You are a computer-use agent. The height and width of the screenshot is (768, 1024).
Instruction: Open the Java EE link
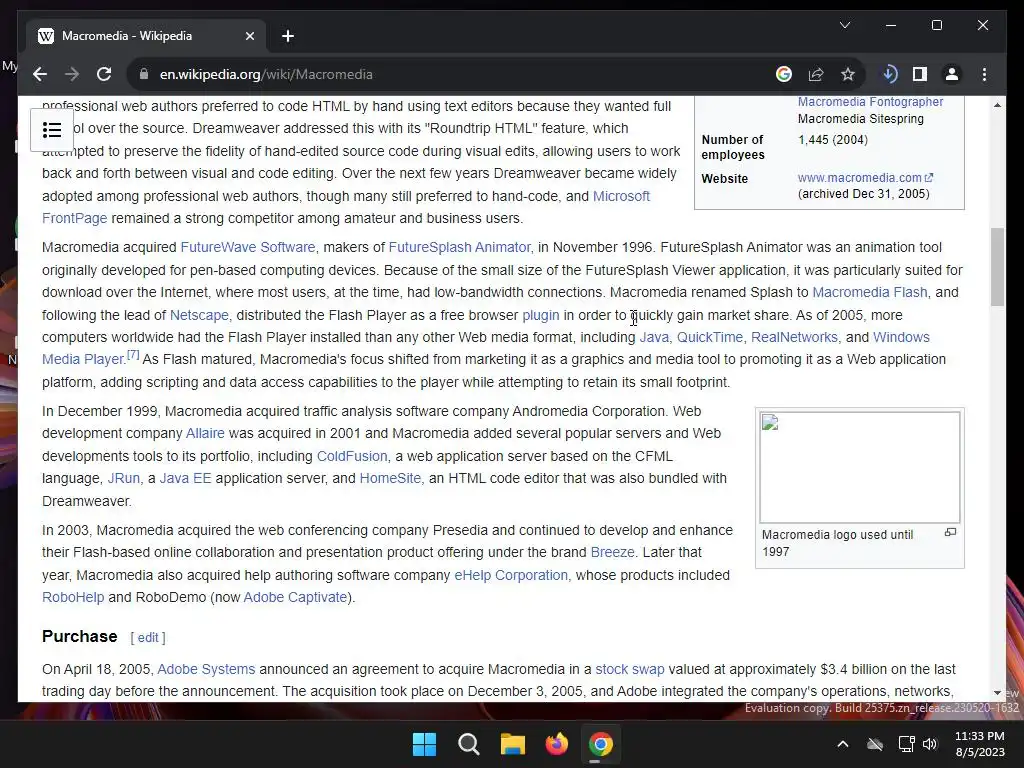[x=185, y=479]
